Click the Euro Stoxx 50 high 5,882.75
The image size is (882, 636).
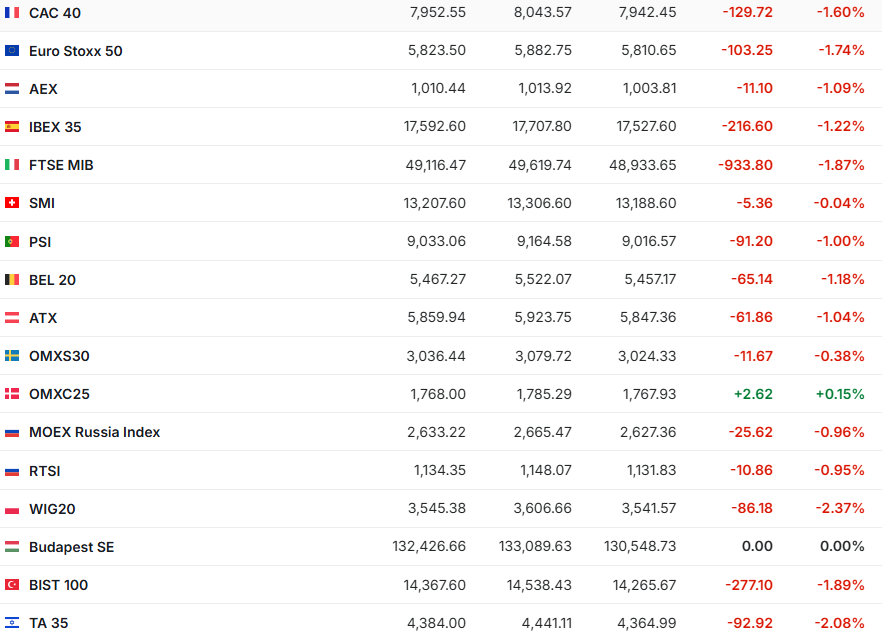tap(543, 51)
